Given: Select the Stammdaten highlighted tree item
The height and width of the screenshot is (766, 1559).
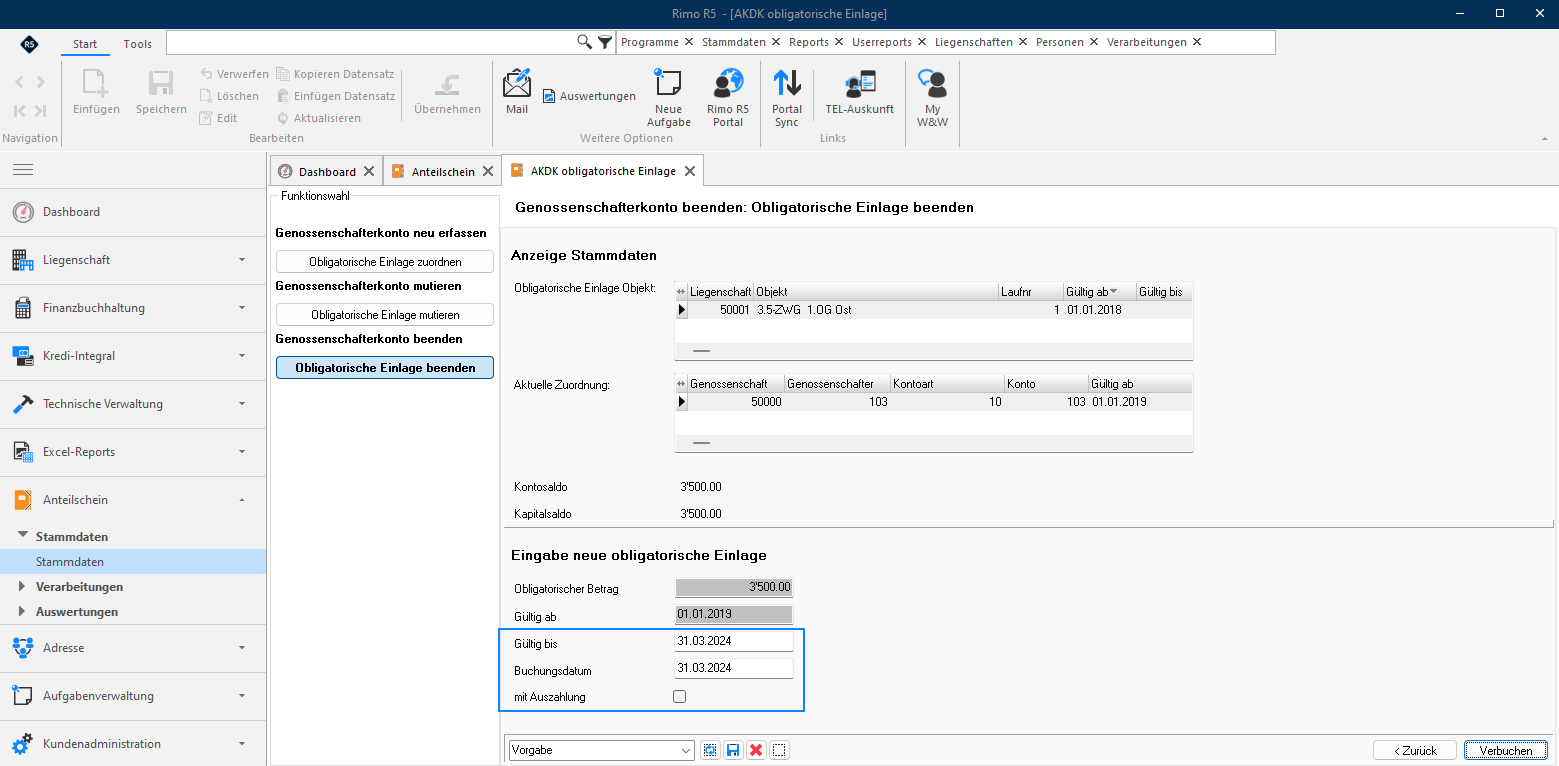Looking at the screenshot, I should (x=133, y=562).
